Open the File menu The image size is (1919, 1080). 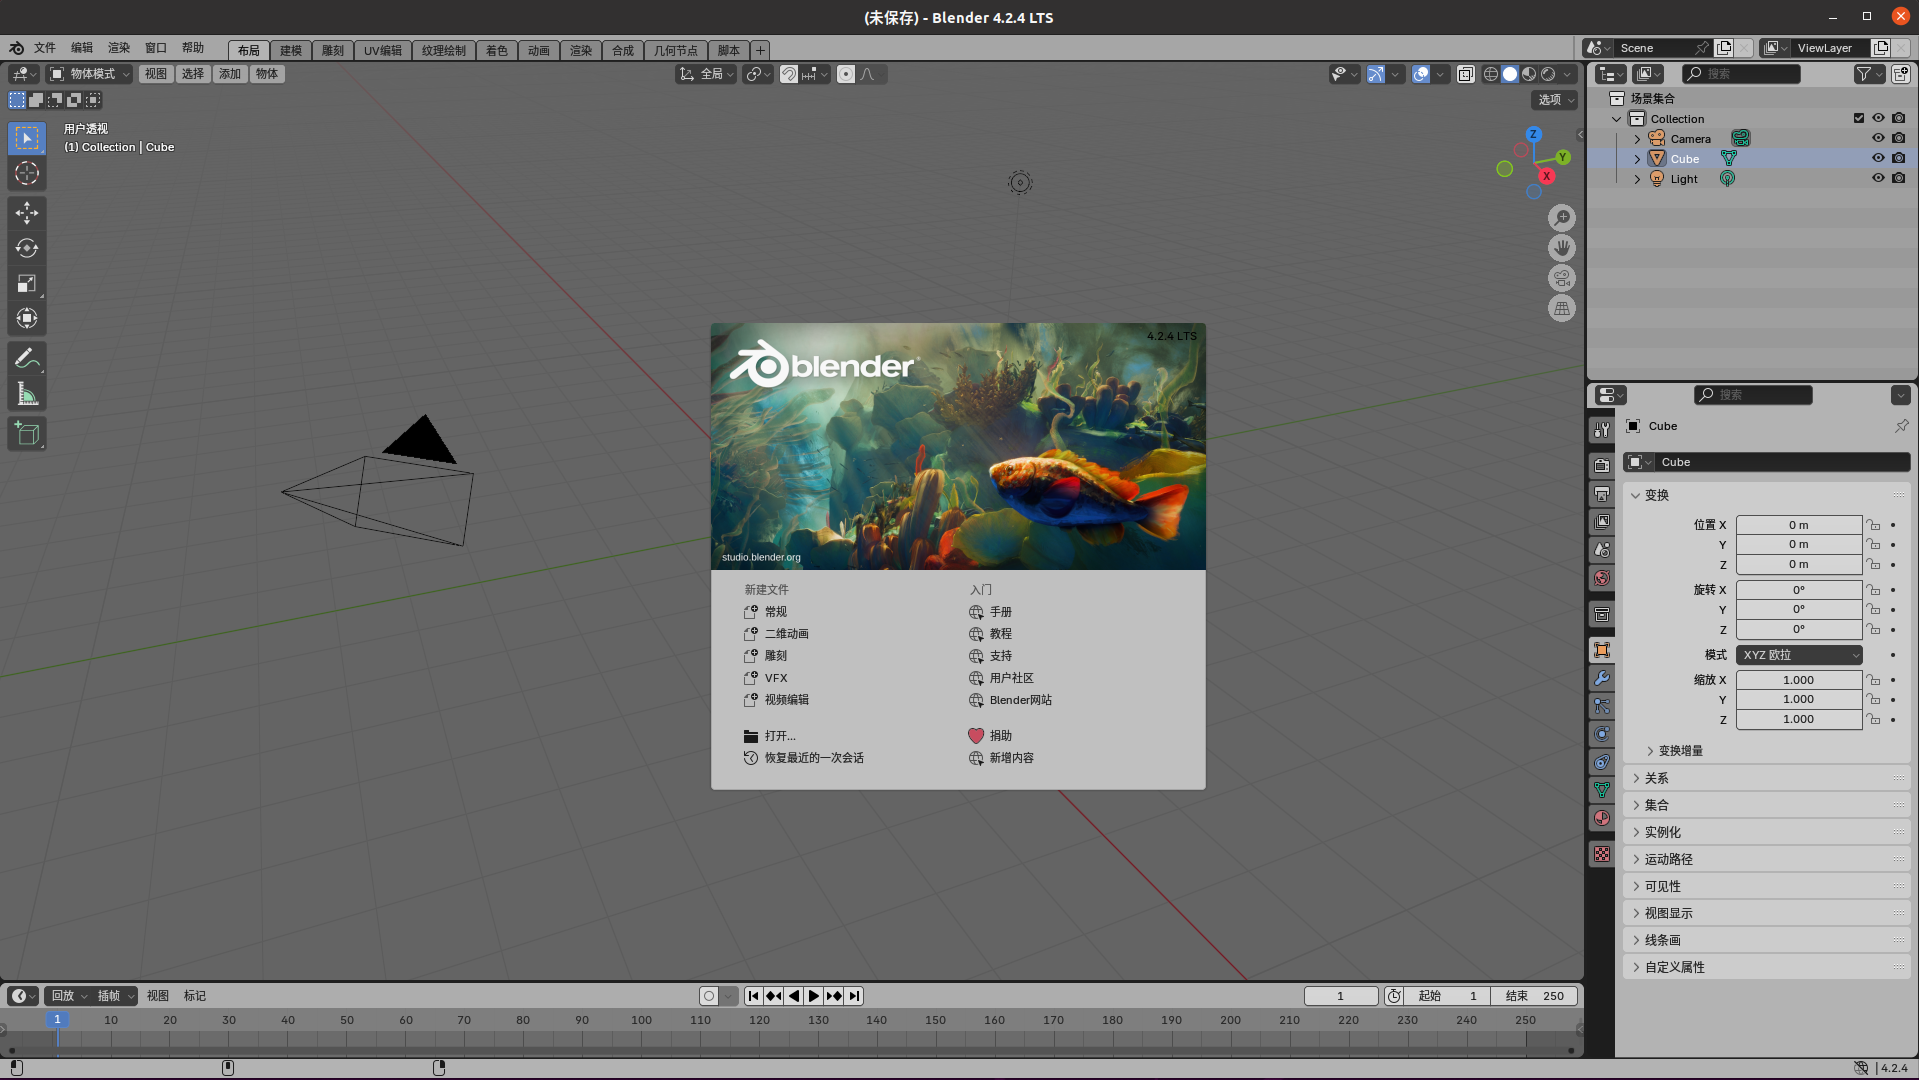(x=45, y=48)
